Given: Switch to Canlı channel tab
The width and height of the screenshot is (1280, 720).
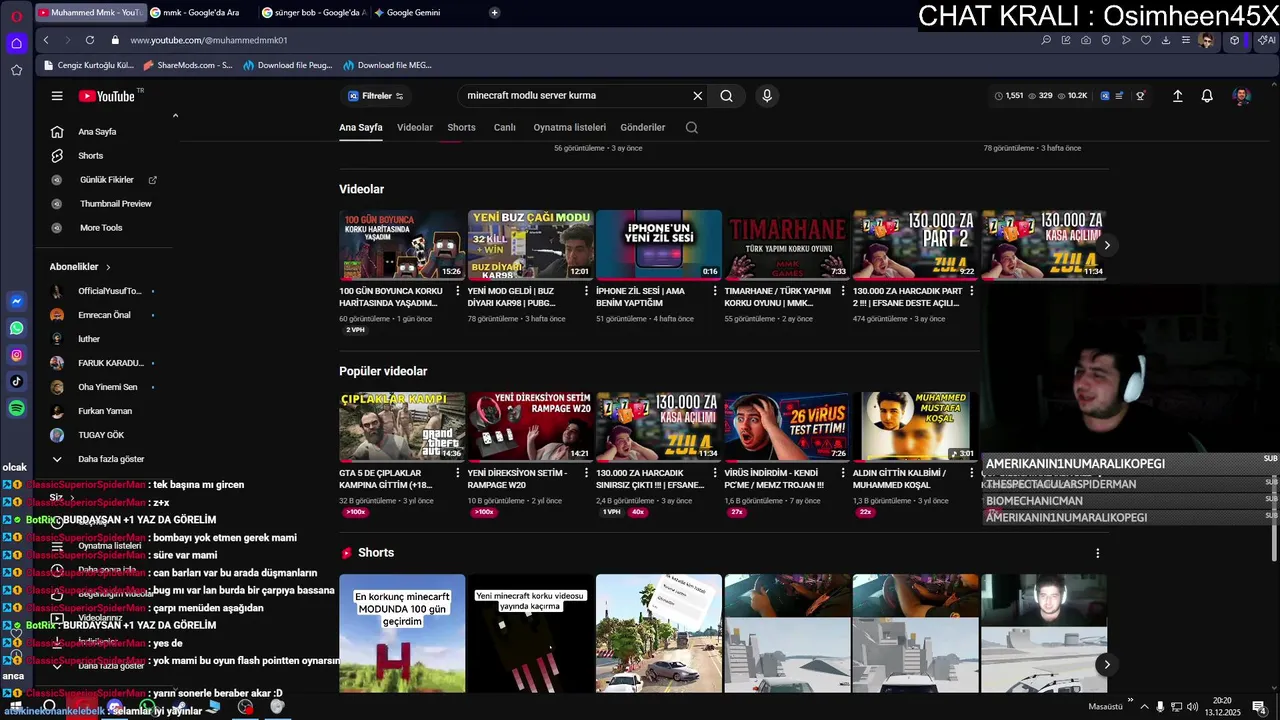Looking at the screenshot, I should tap(505, 128).
